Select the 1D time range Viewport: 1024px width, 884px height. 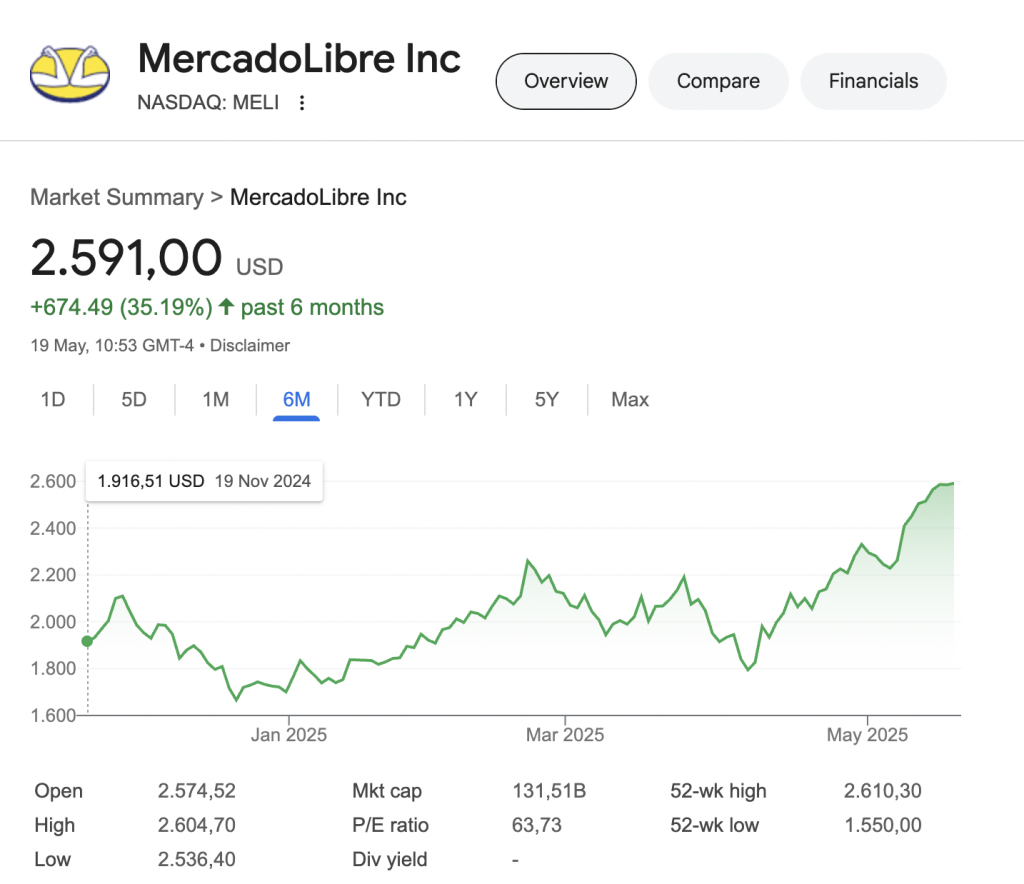click(53, 399)
